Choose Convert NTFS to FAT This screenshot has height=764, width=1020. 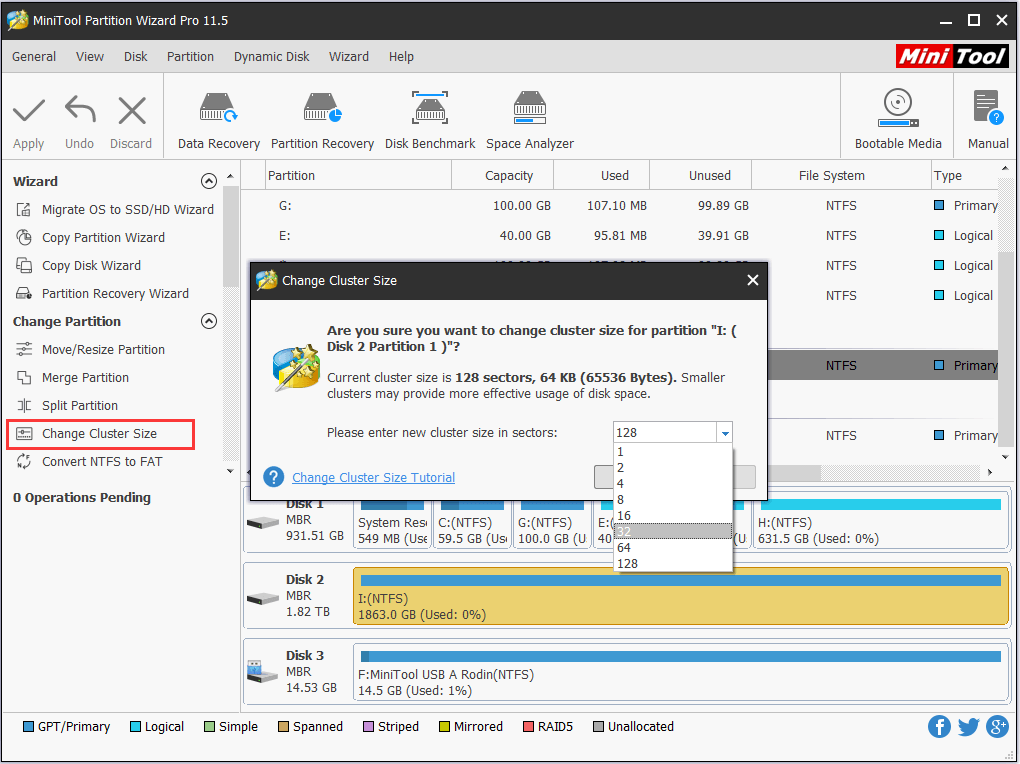coord(88,461)
